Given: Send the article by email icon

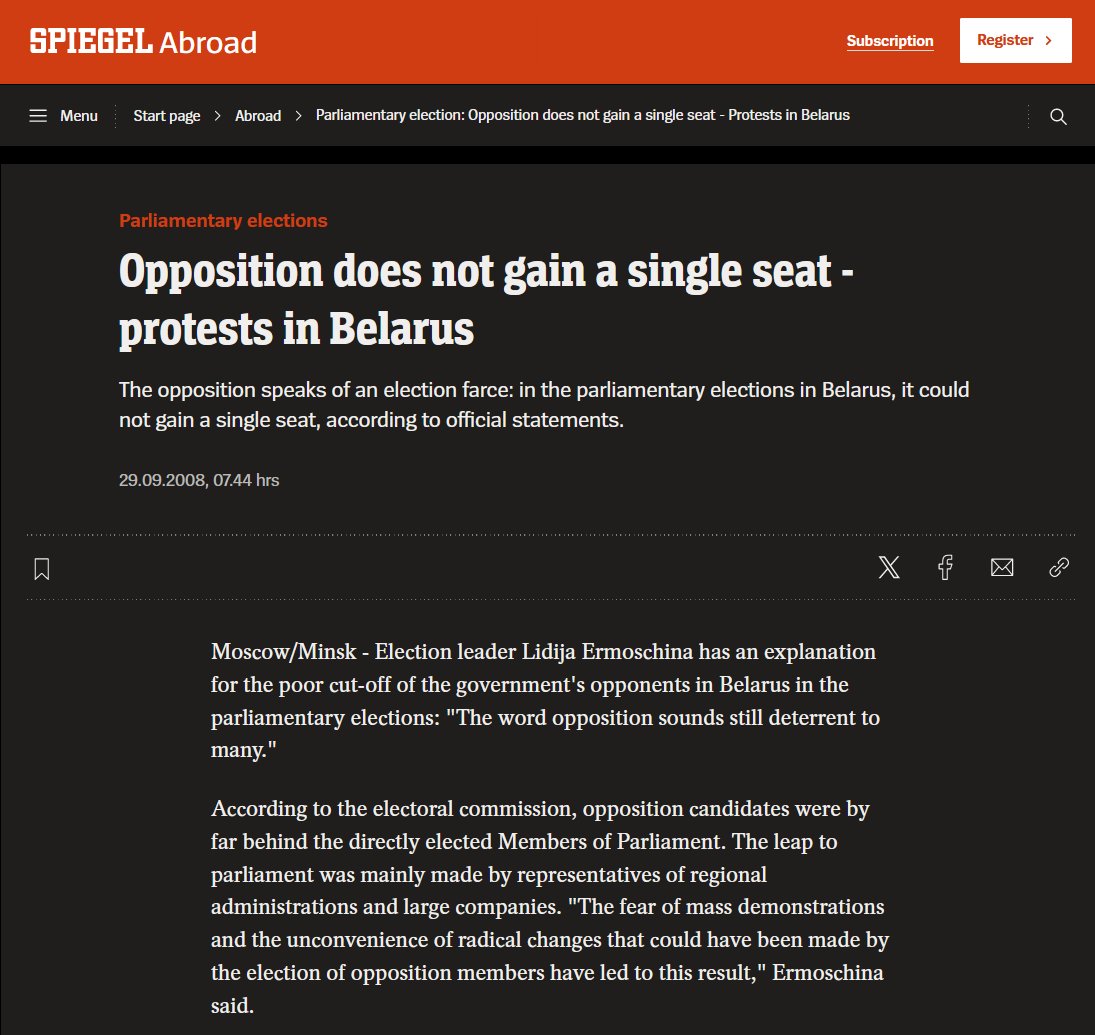Looking at the screenshot, I should tap(1001, 567).
